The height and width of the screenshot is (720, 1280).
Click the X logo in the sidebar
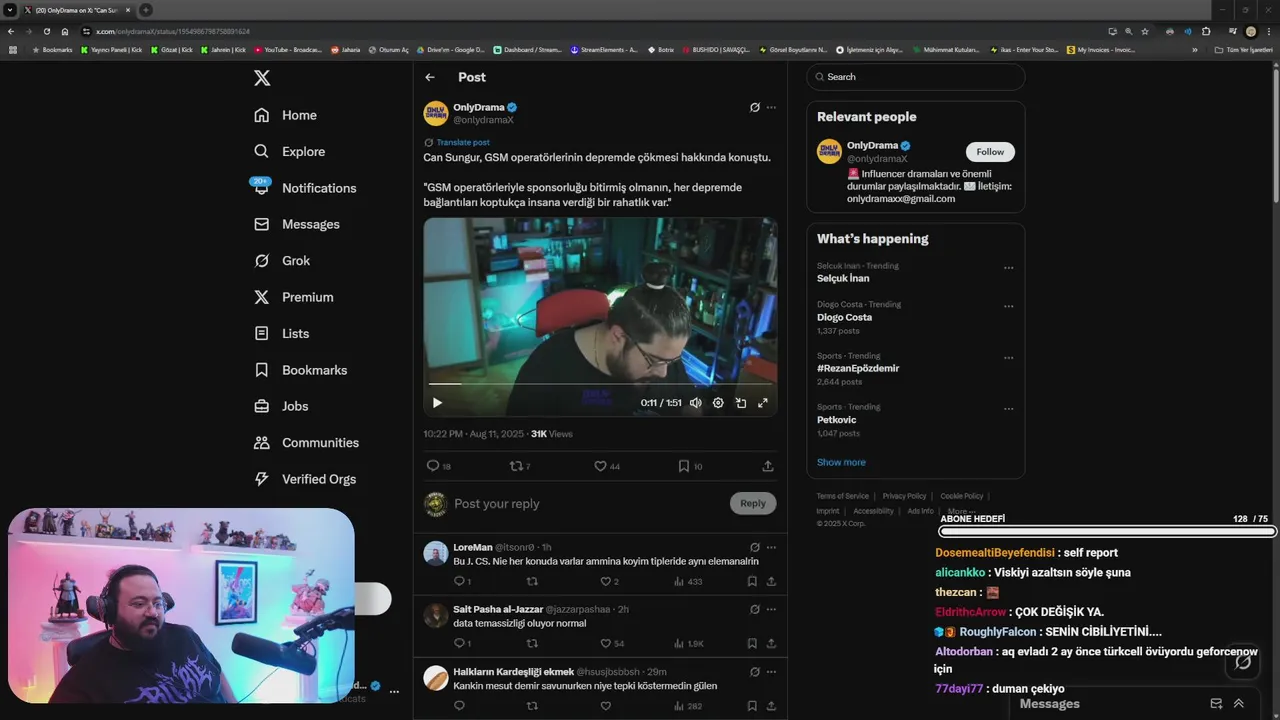click(x=262, y=78)
